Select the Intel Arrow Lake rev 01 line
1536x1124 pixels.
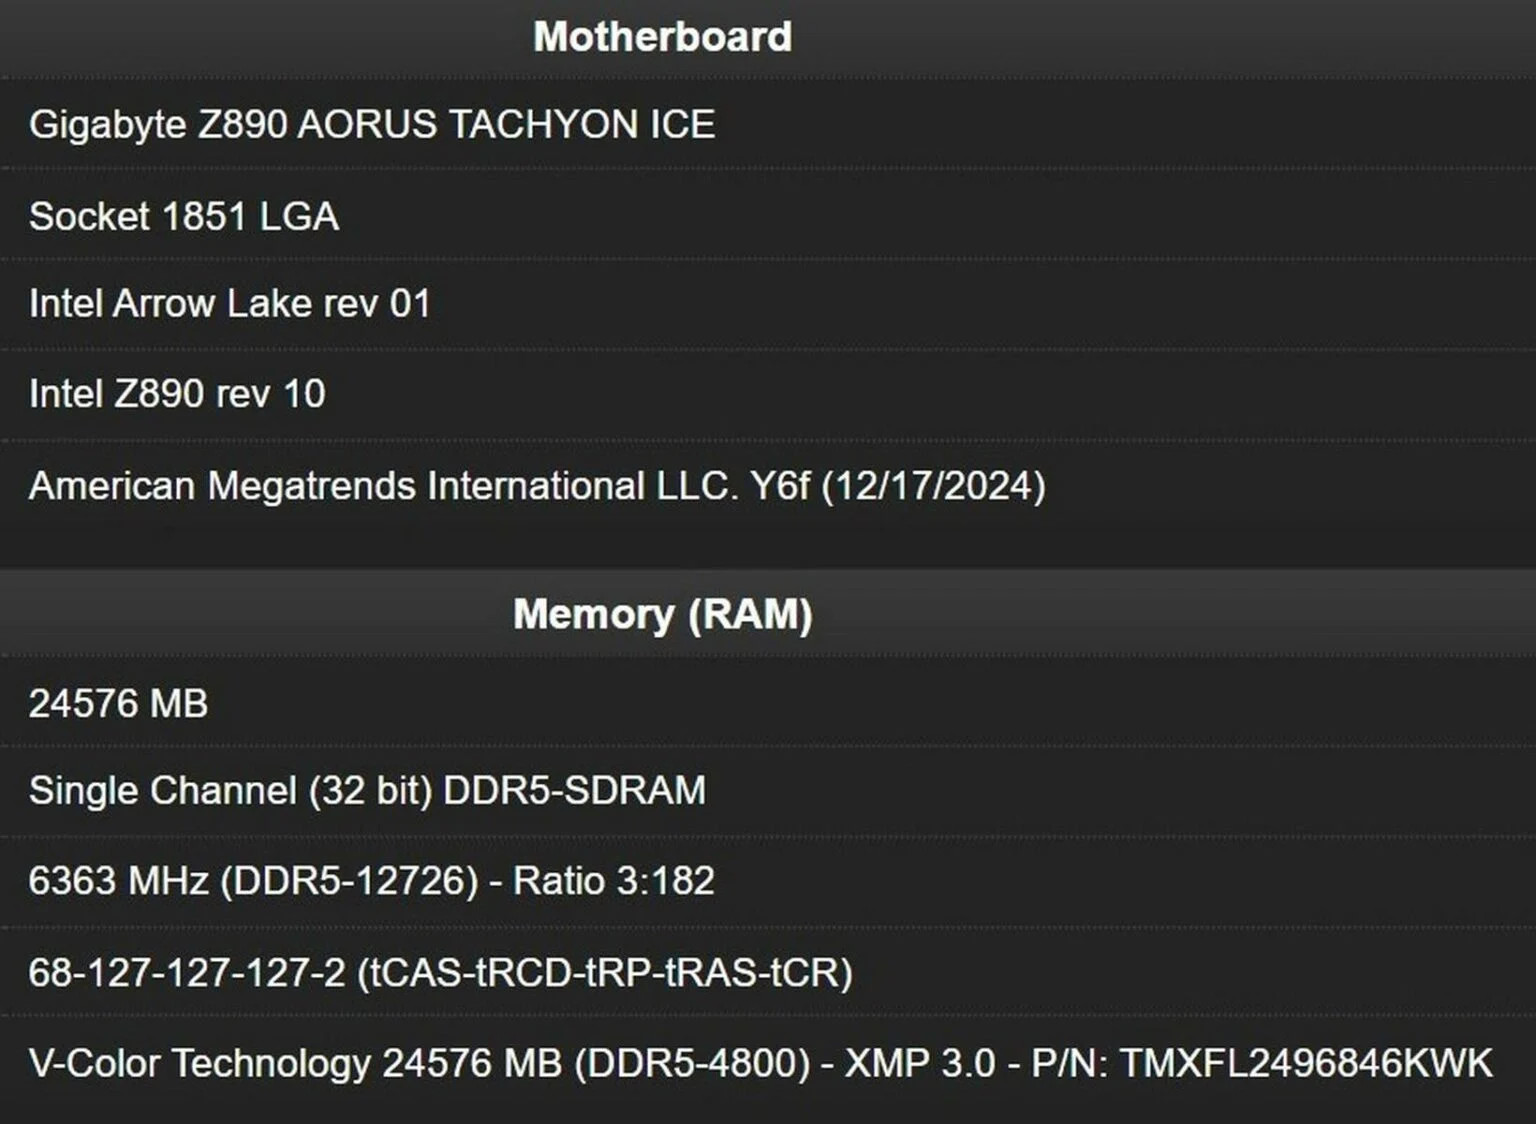[x=230, y=304]
